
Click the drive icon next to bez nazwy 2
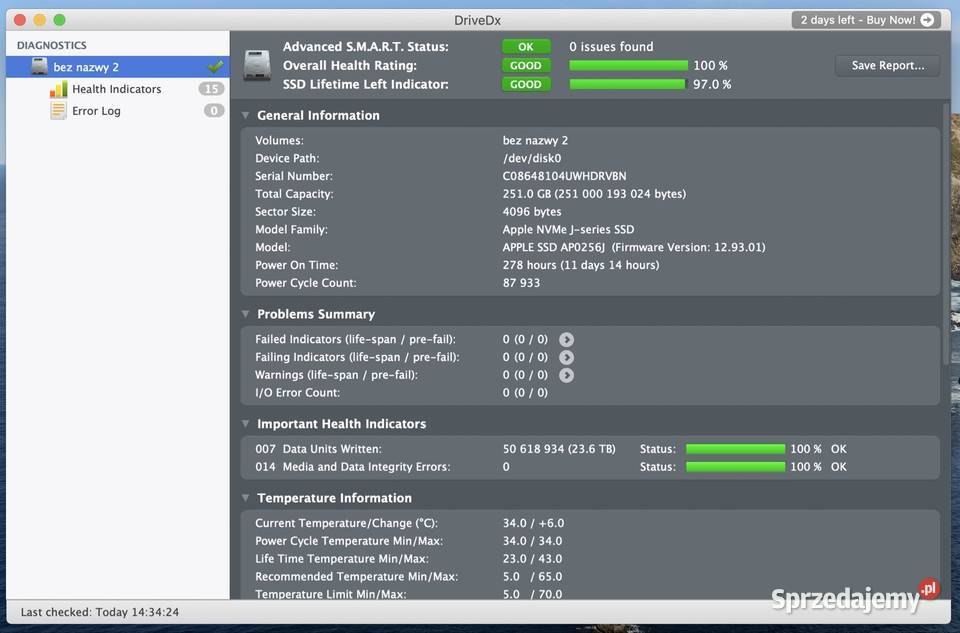39,66
